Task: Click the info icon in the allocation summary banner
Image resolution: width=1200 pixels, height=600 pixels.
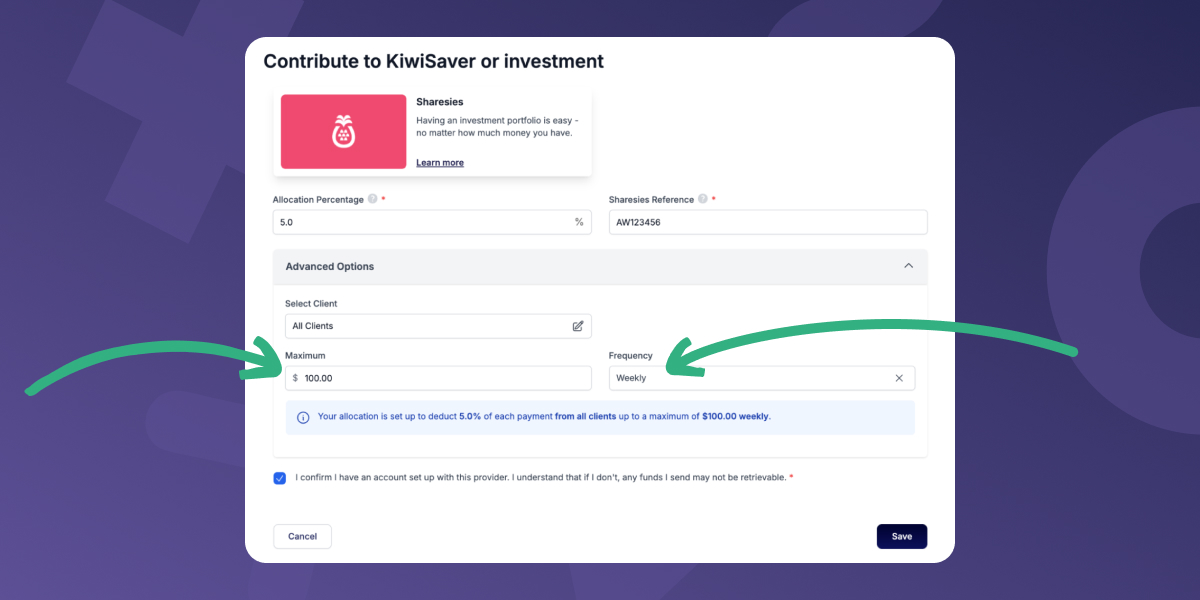Action: [303, 417]
